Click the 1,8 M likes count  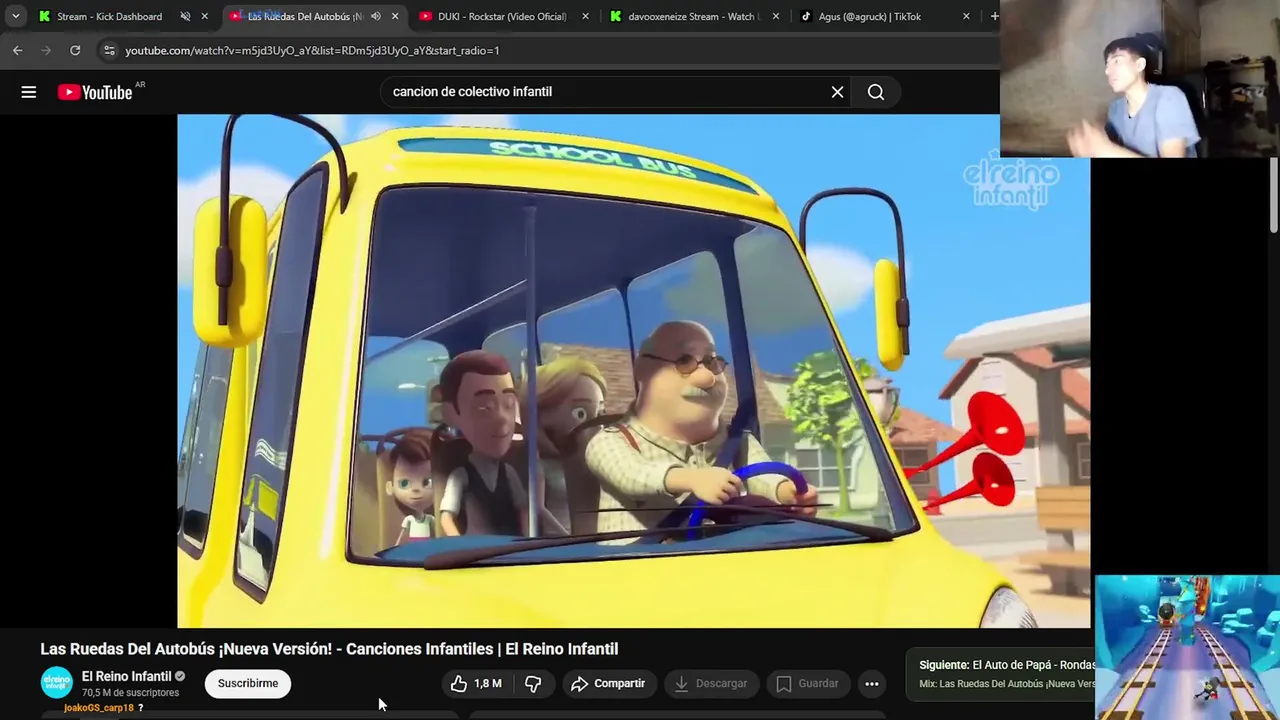488,684
